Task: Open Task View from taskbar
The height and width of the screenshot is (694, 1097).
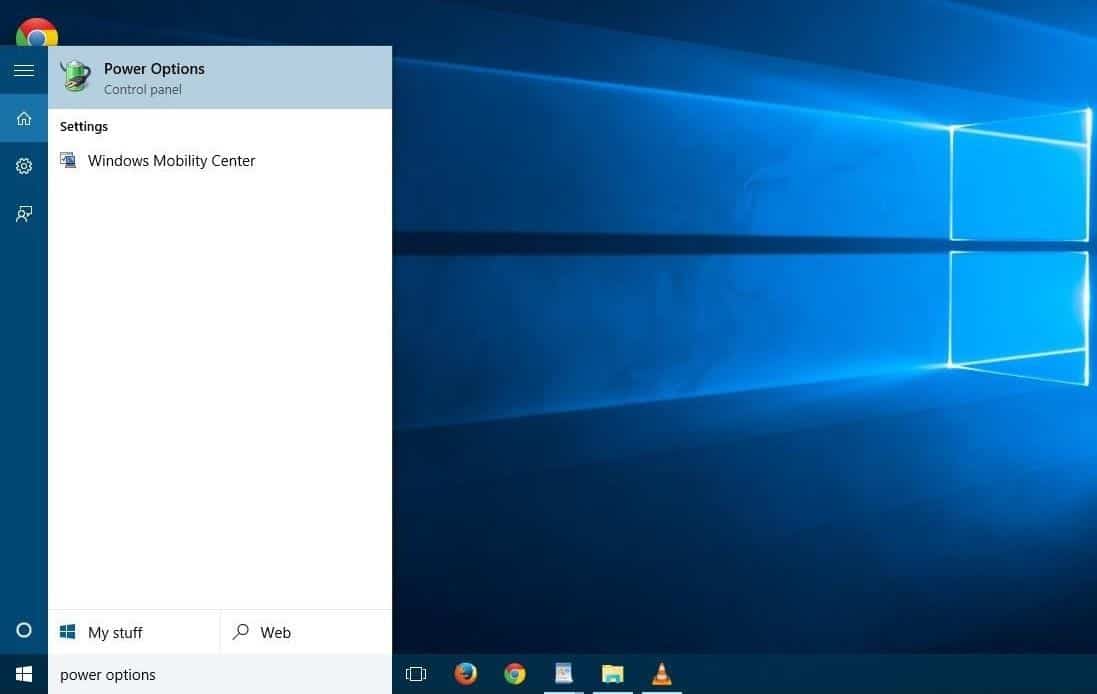Action: click(x=416, y=674)
